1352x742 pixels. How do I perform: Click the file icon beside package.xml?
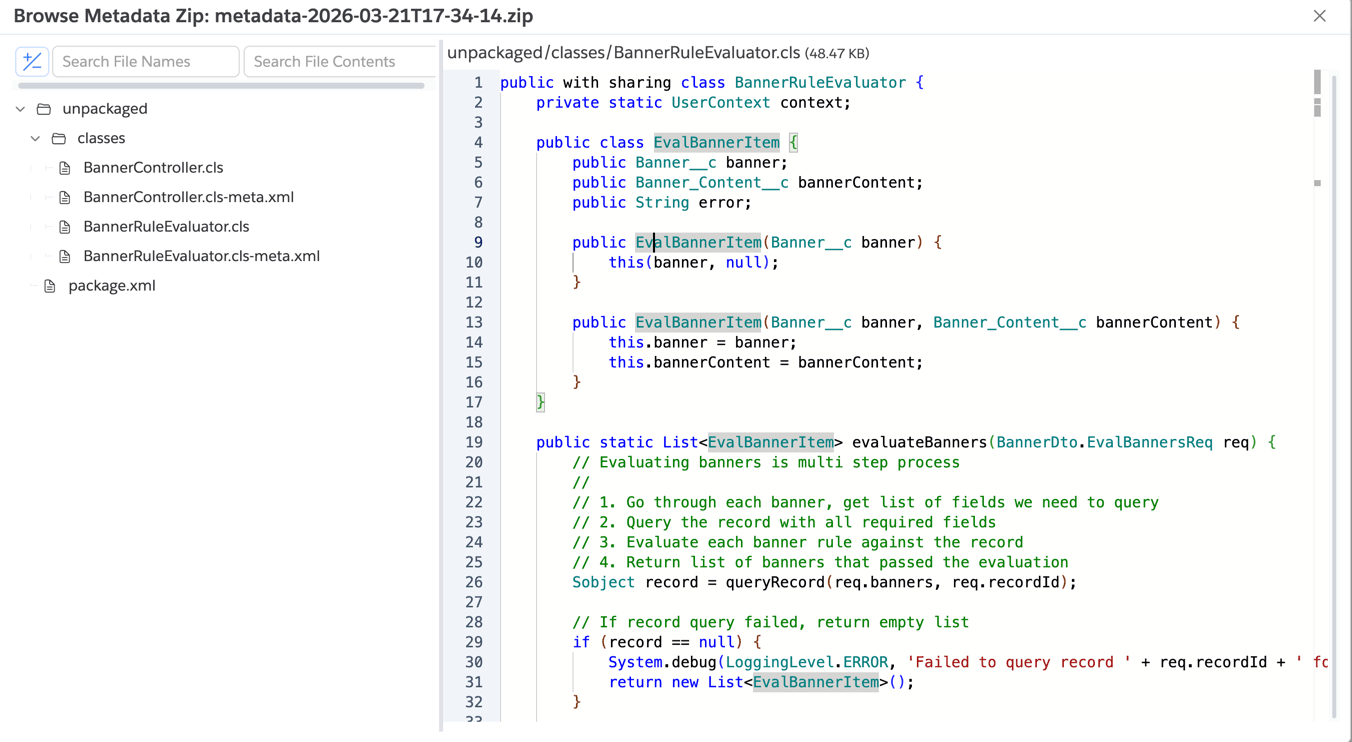pos(50,286)
